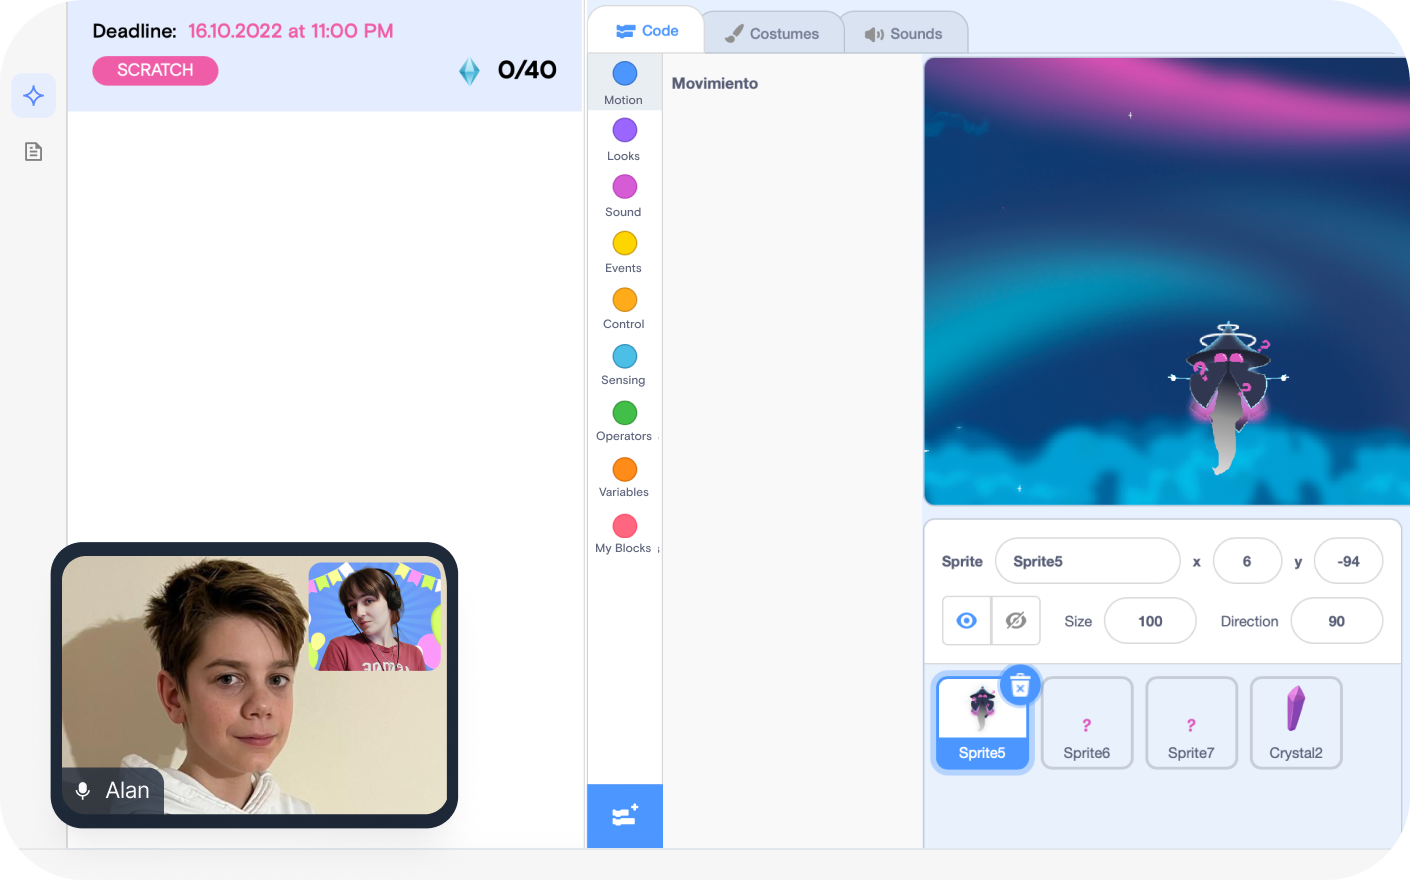
Task: Click the sparkle star icon in left sidebar
Action: click(33, 96)
